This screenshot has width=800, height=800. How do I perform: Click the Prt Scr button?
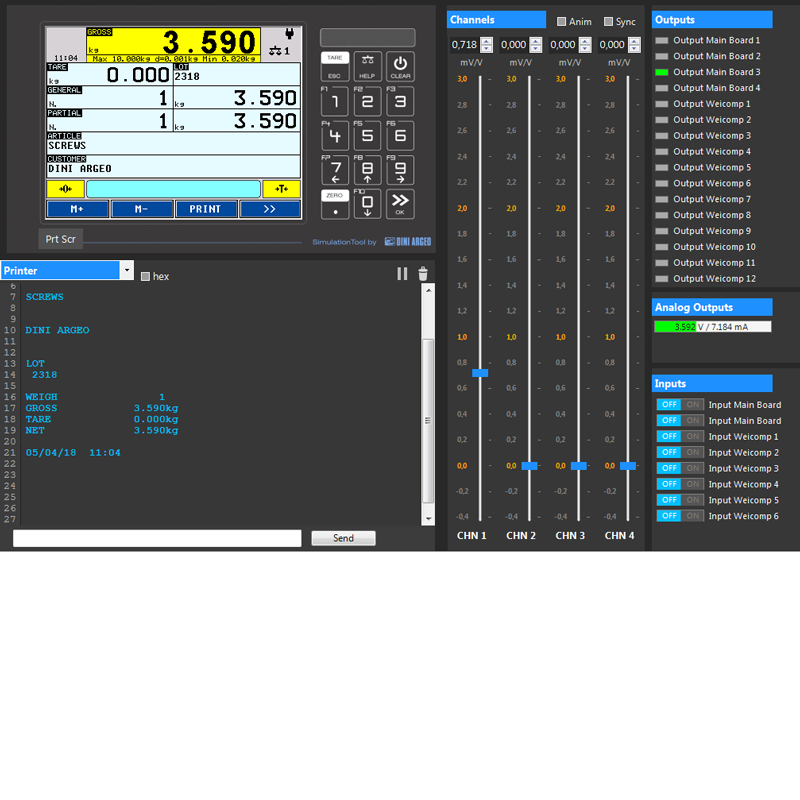[60, 239]
